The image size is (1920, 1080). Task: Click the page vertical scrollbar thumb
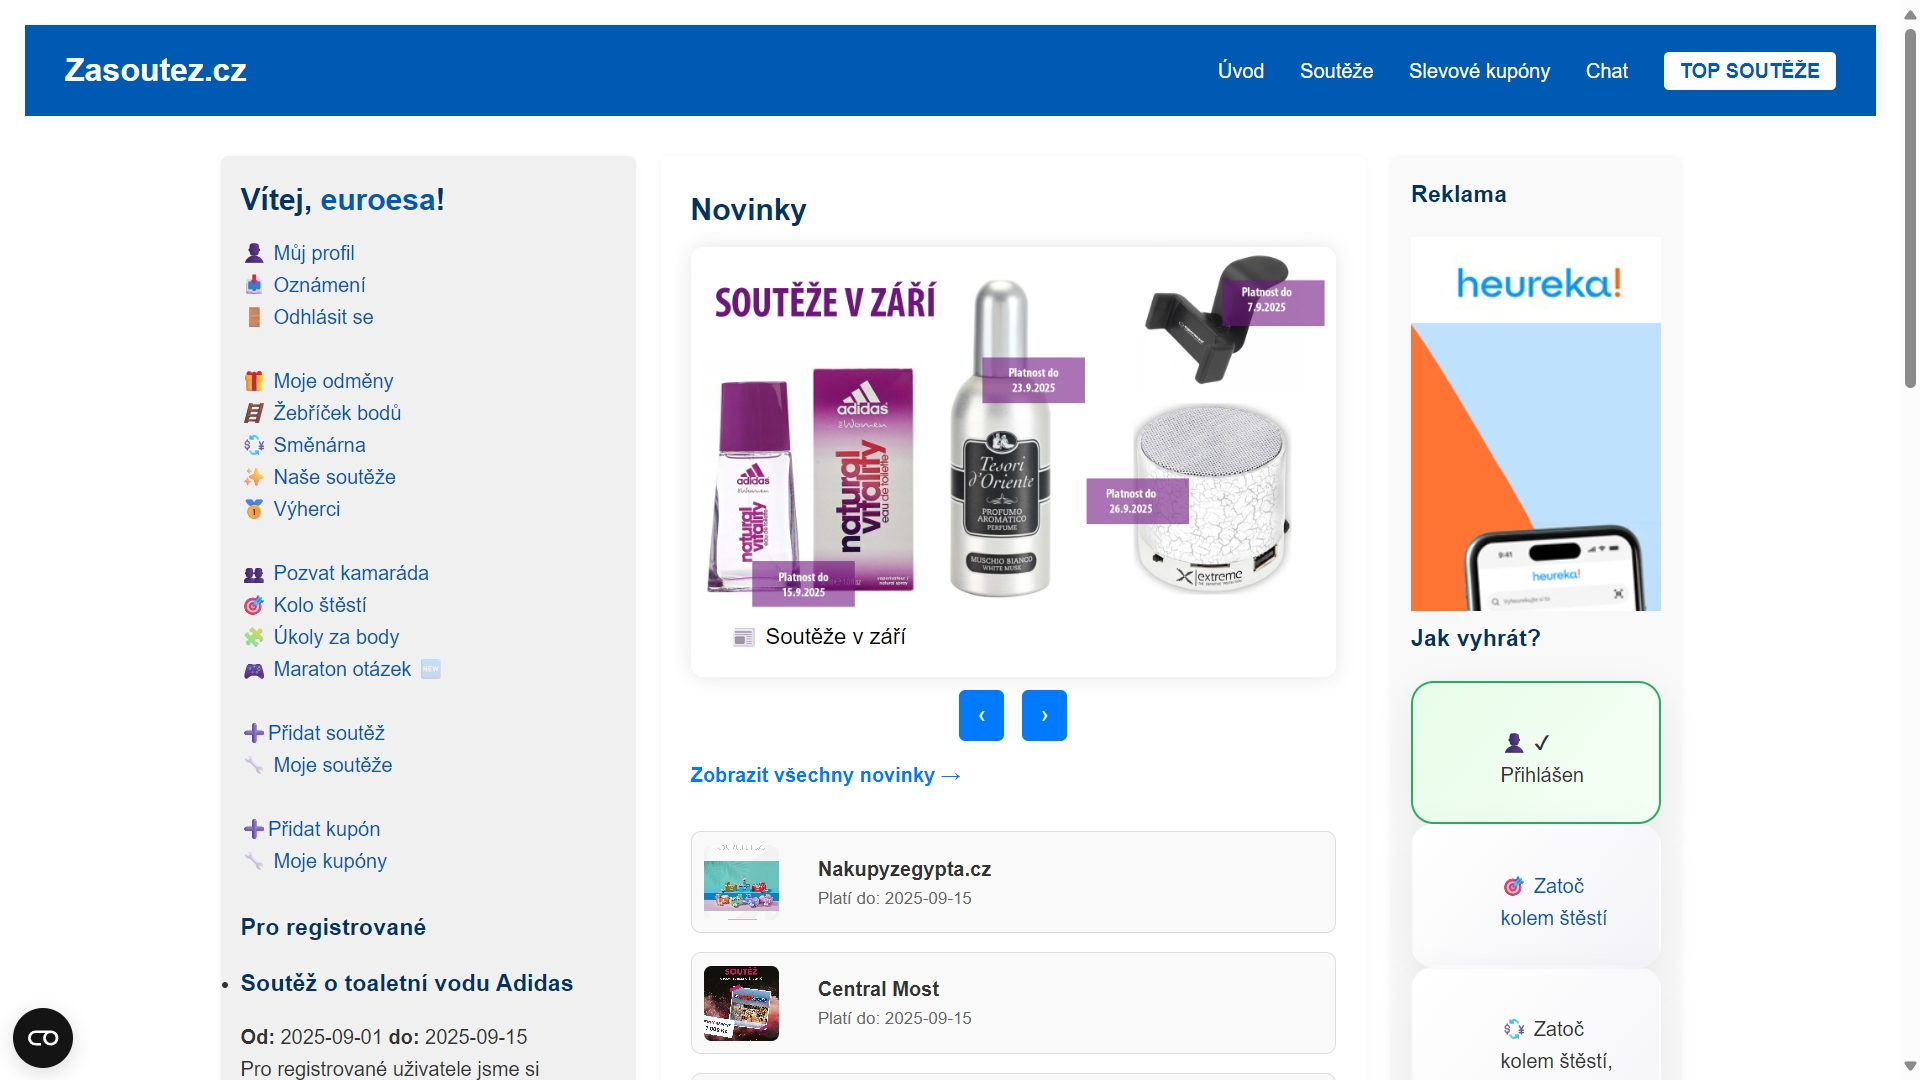pos(1910,208)
